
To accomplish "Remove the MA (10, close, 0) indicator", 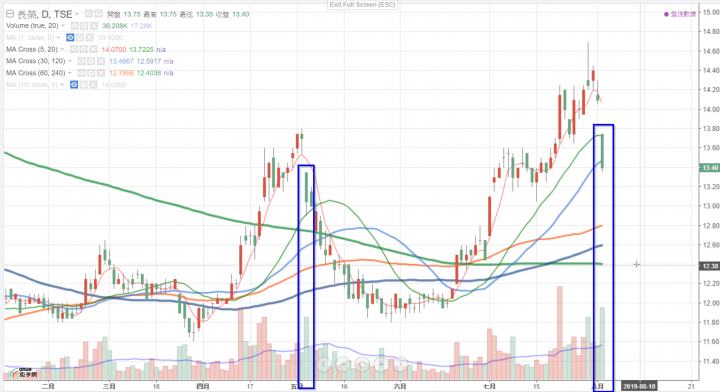I will point(93,84).
